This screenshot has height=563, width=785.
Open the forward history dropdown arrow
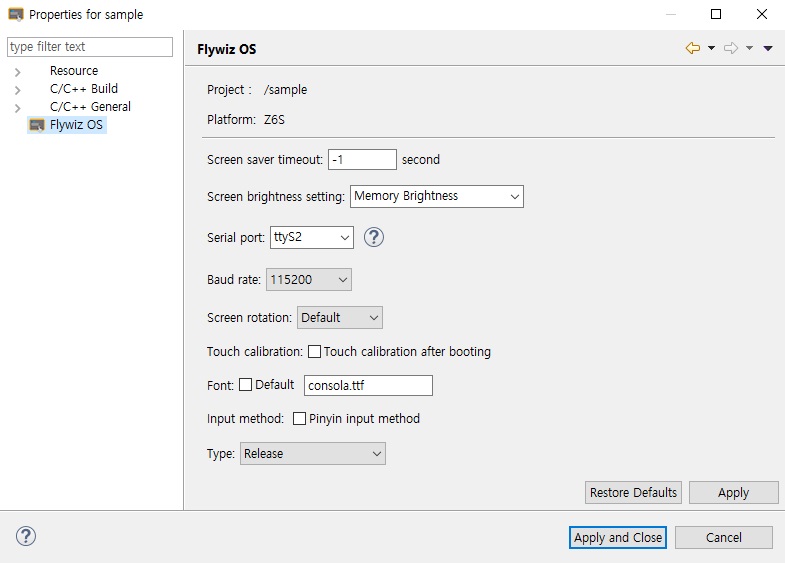[x=749, y=48]
